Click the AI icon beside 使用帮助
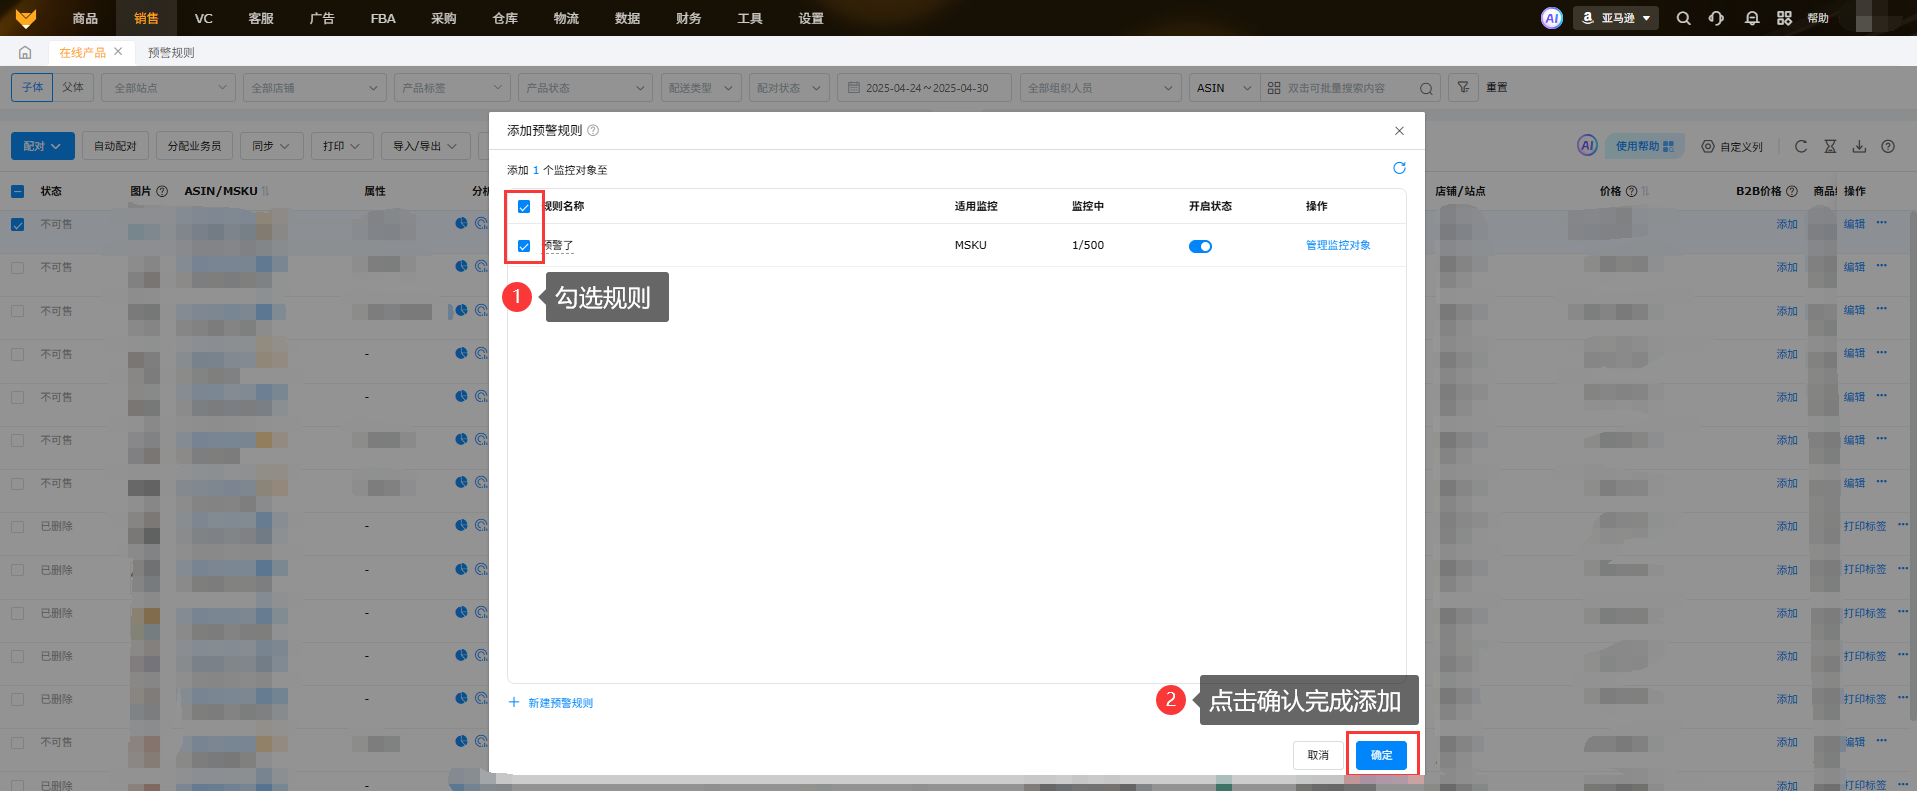This screenshot has height=791, width=1917. [1587, 146]
